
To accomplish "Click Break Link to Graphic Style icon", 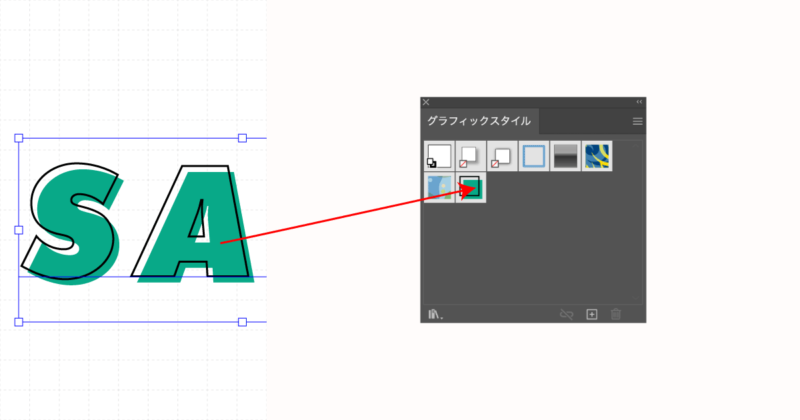I will pos(566,314).
